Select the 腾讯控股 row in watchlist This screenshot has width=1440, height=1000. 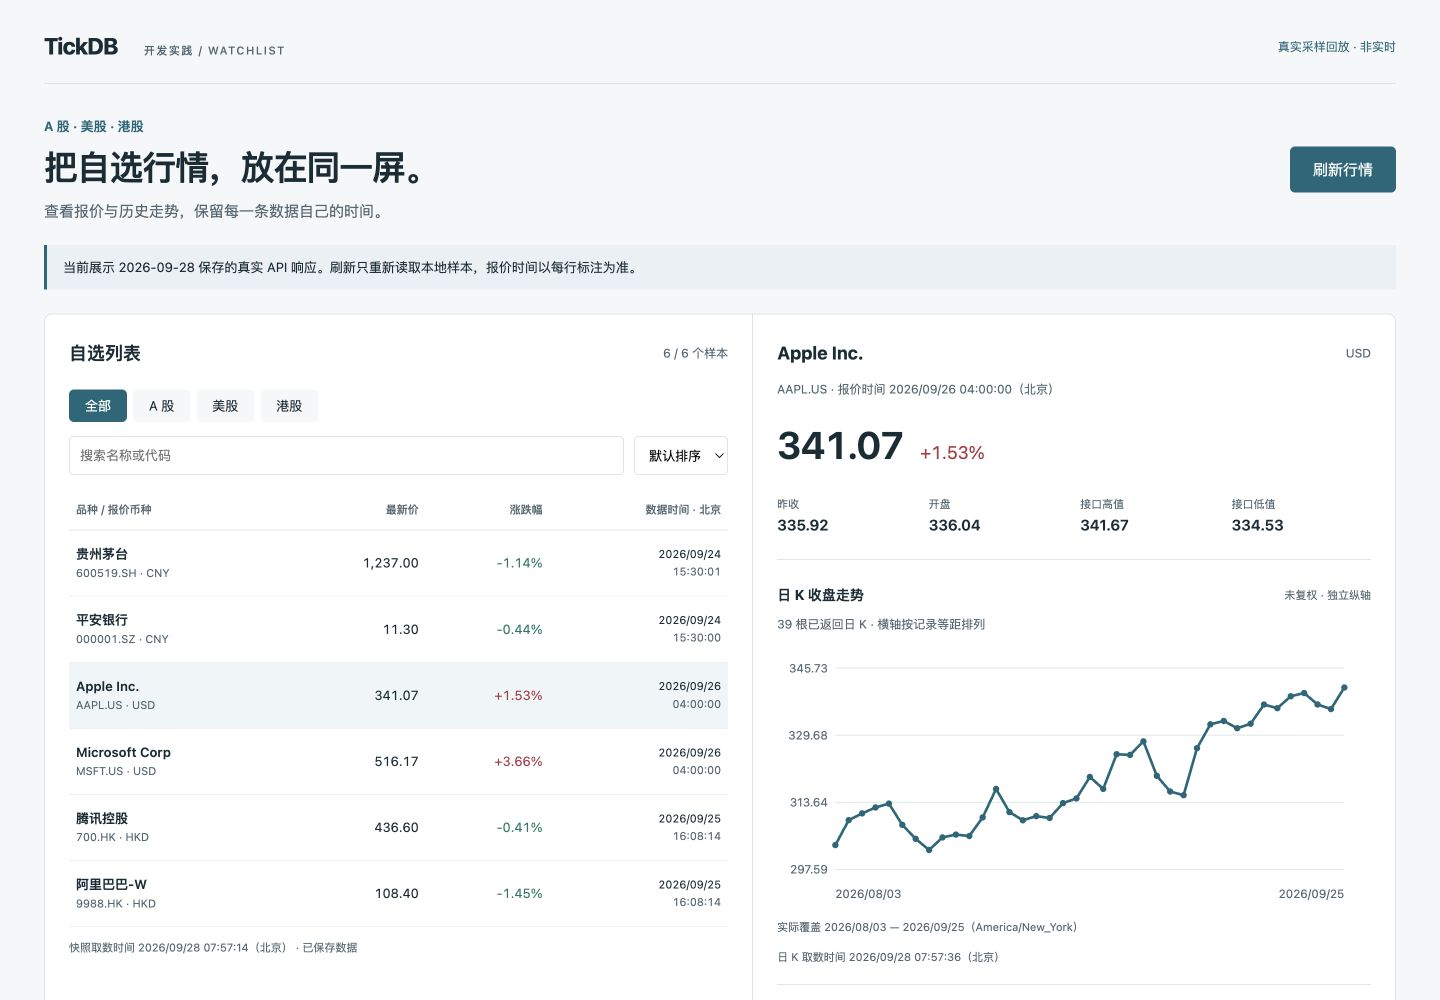[398, 827]
